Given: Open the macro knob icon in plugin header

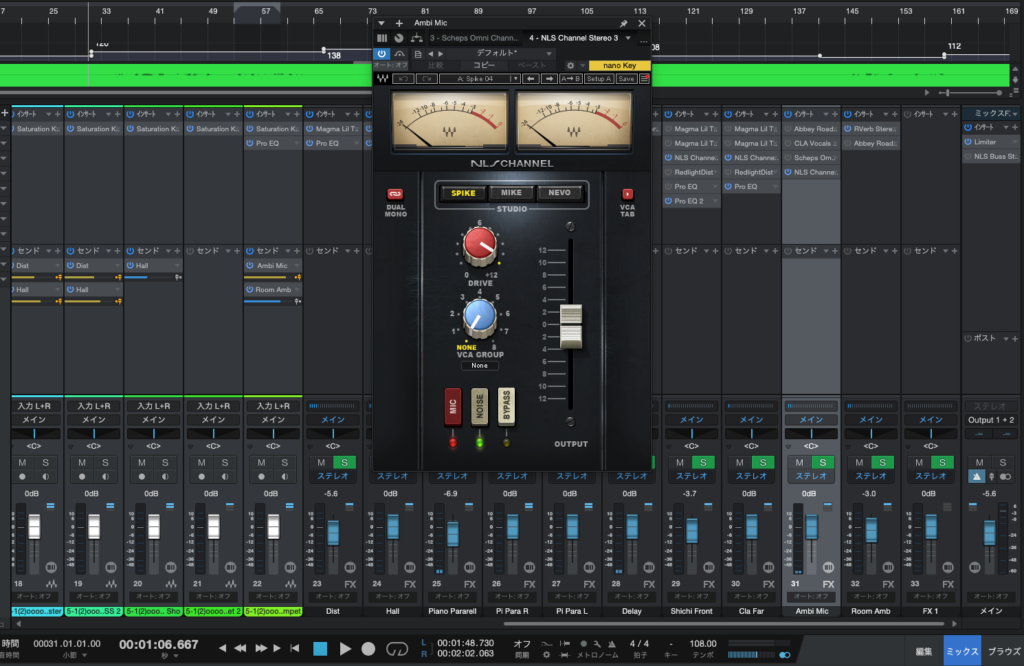Looking at the screenshot, I should (x=398, y=38).
